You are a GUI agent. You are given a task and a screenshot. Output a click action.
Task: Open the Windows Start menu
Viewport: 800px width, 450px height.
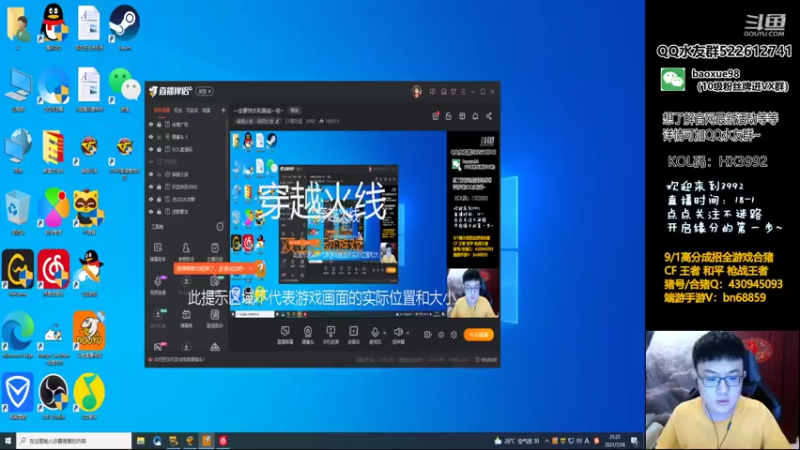coord(8,441)
